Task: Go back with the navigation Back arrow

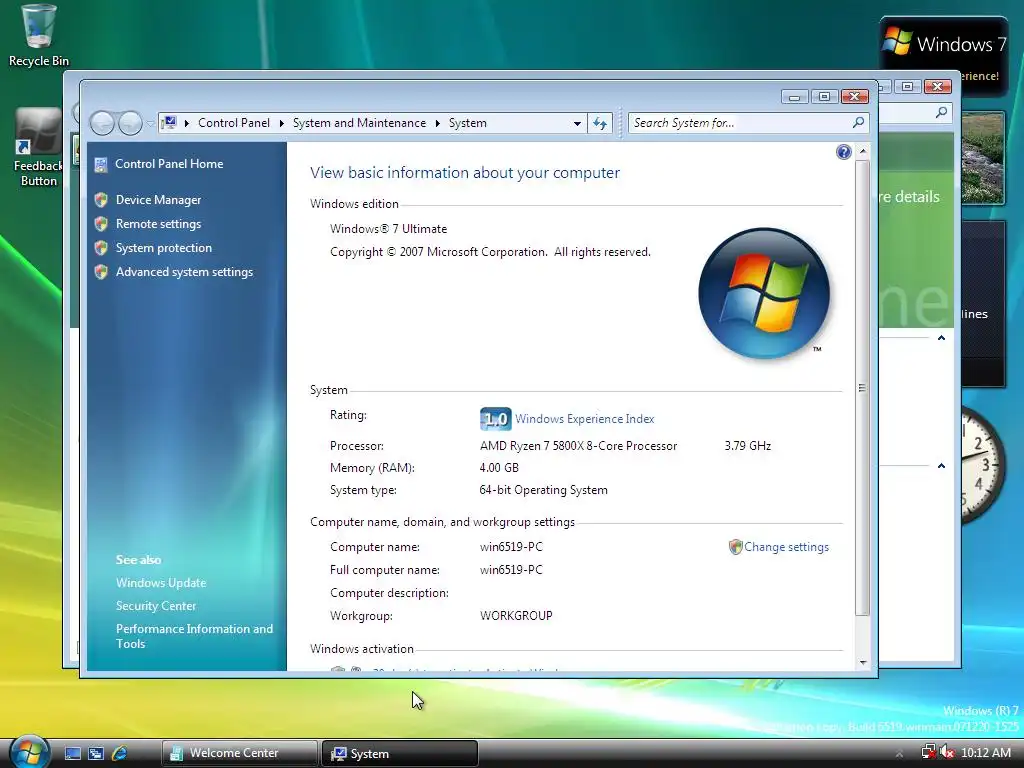Action: pos(102,123)
